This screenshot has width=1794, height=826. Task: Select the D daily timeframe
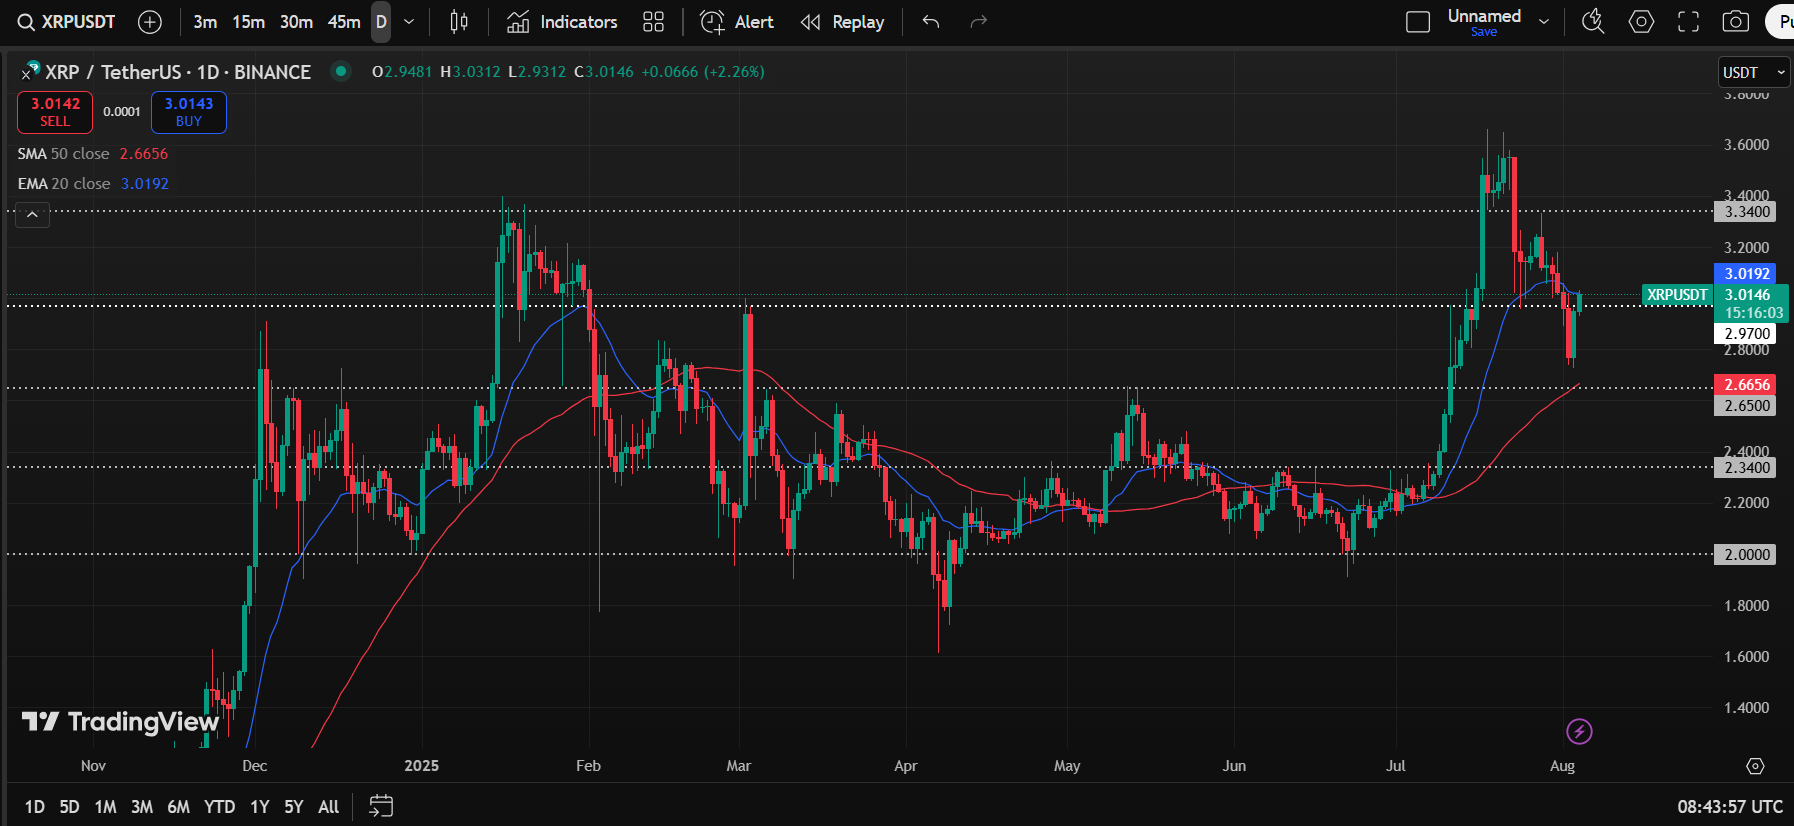coord(381,22)
